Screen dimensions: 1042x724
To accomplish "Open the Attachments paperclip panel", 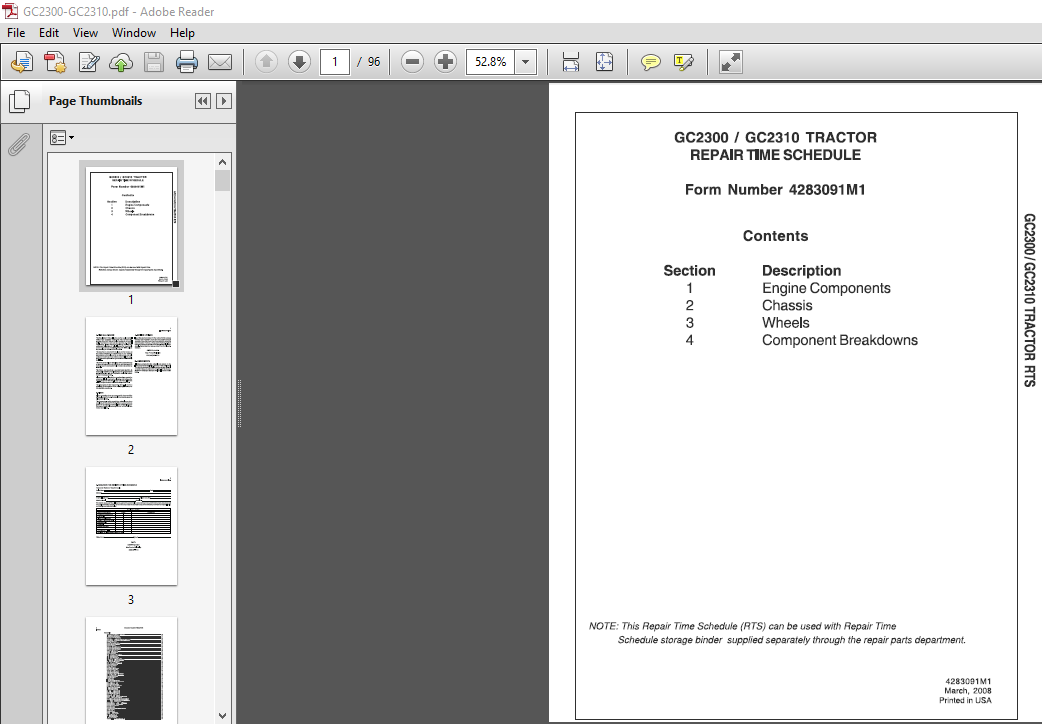I will tap(19, 144).
